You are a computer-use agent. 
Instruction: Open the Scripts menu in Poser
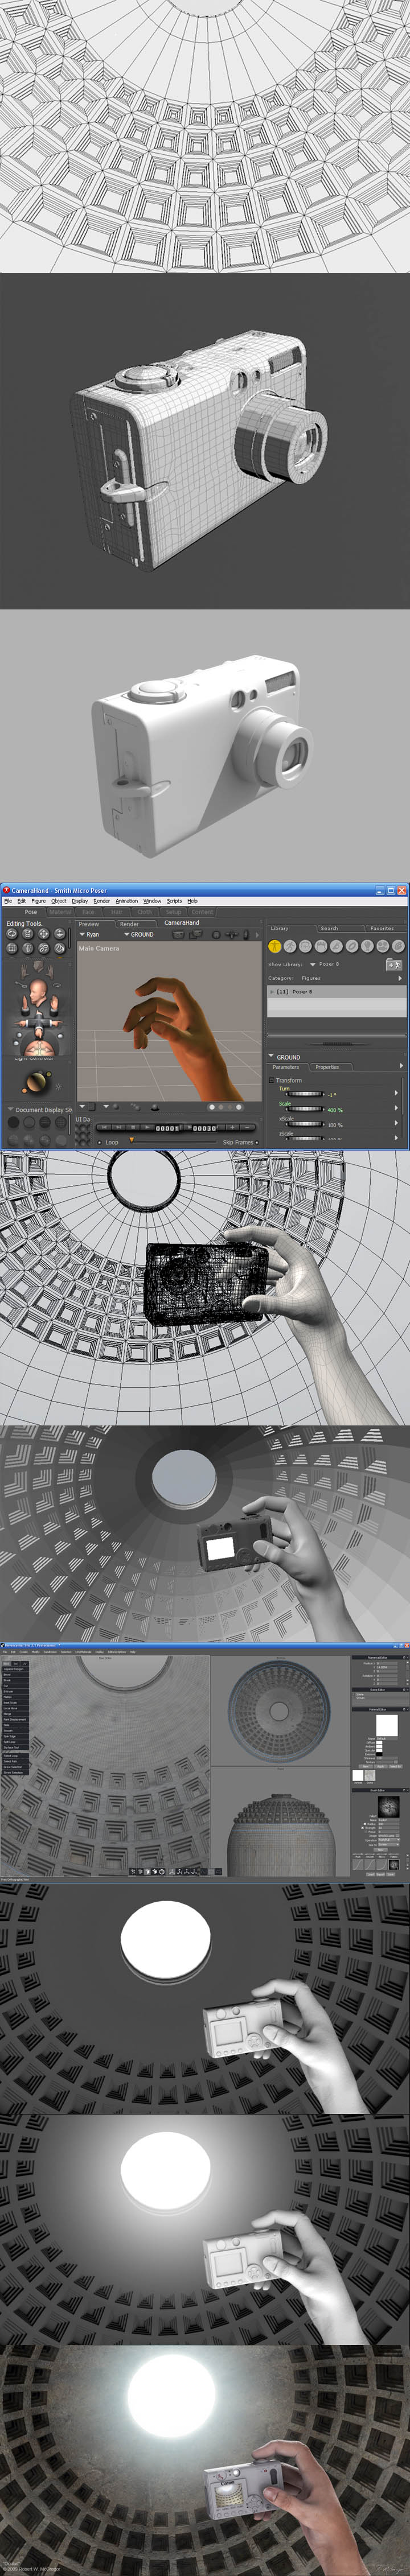(x=174, y=901)
